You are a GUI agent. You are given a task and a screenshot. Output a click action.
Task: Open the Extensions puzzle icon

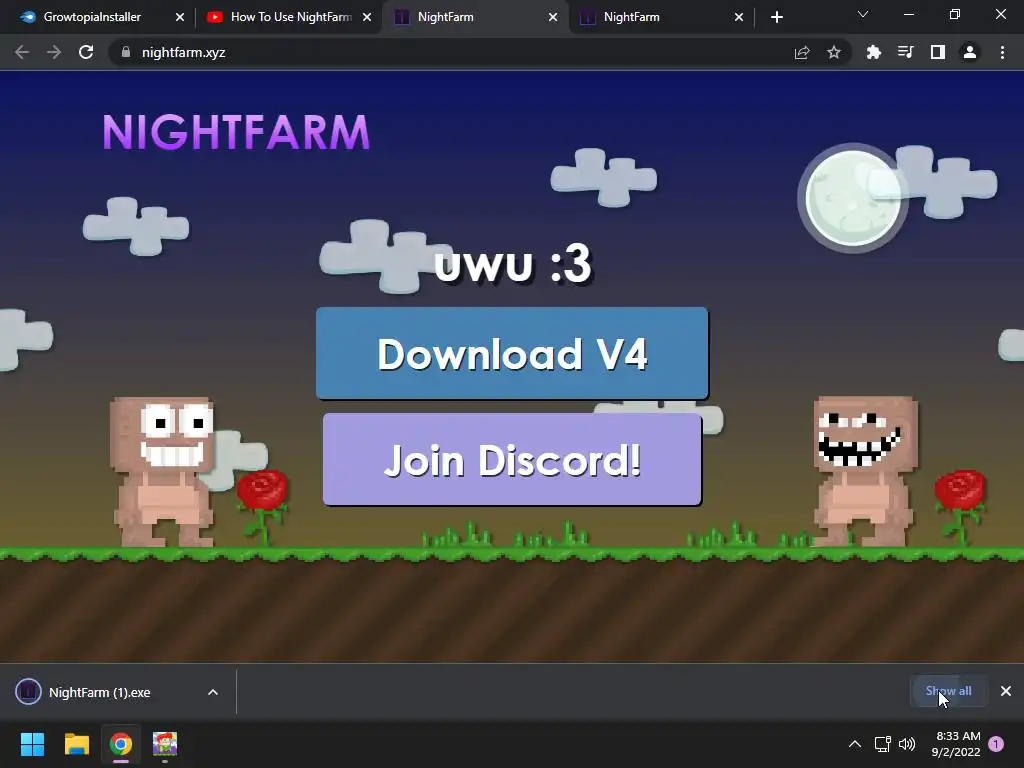tap(873, 52)
